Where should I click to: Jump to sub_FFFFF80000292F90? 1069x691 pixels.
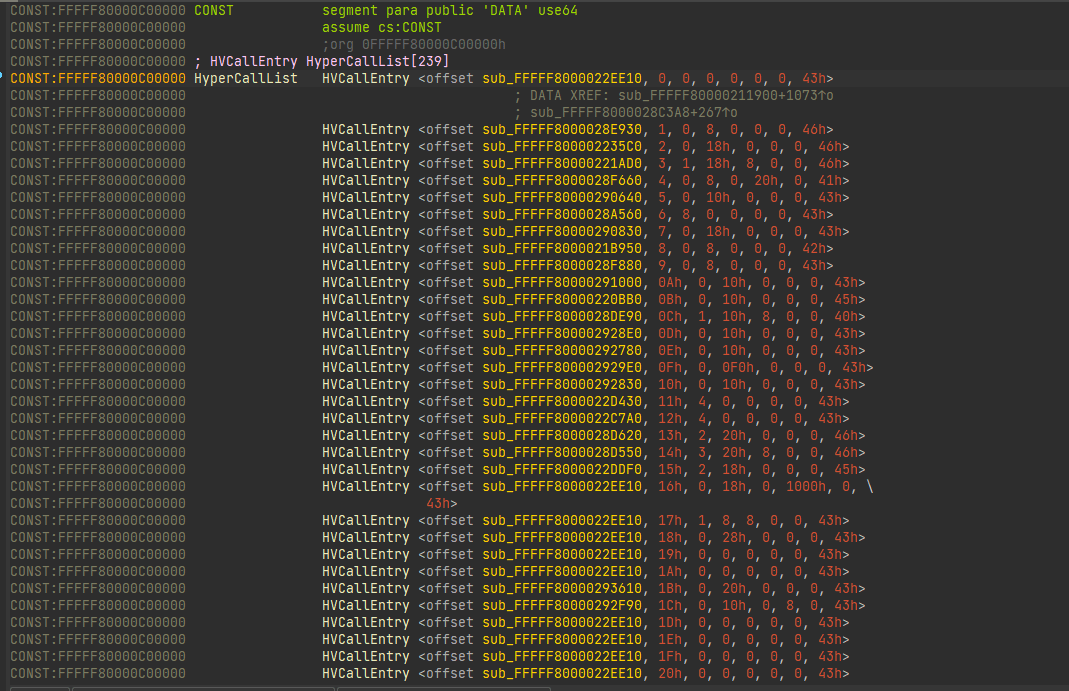pyautogui.click(x=562, y=605)
